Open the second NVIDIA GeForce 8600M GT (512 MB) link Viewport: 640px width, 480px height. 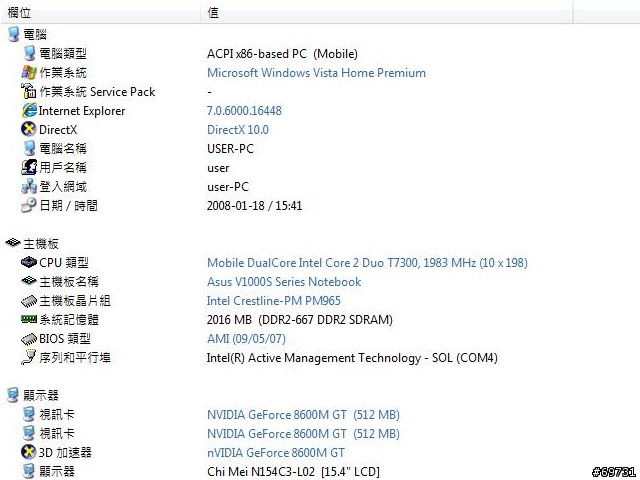(x=303, y=433)
